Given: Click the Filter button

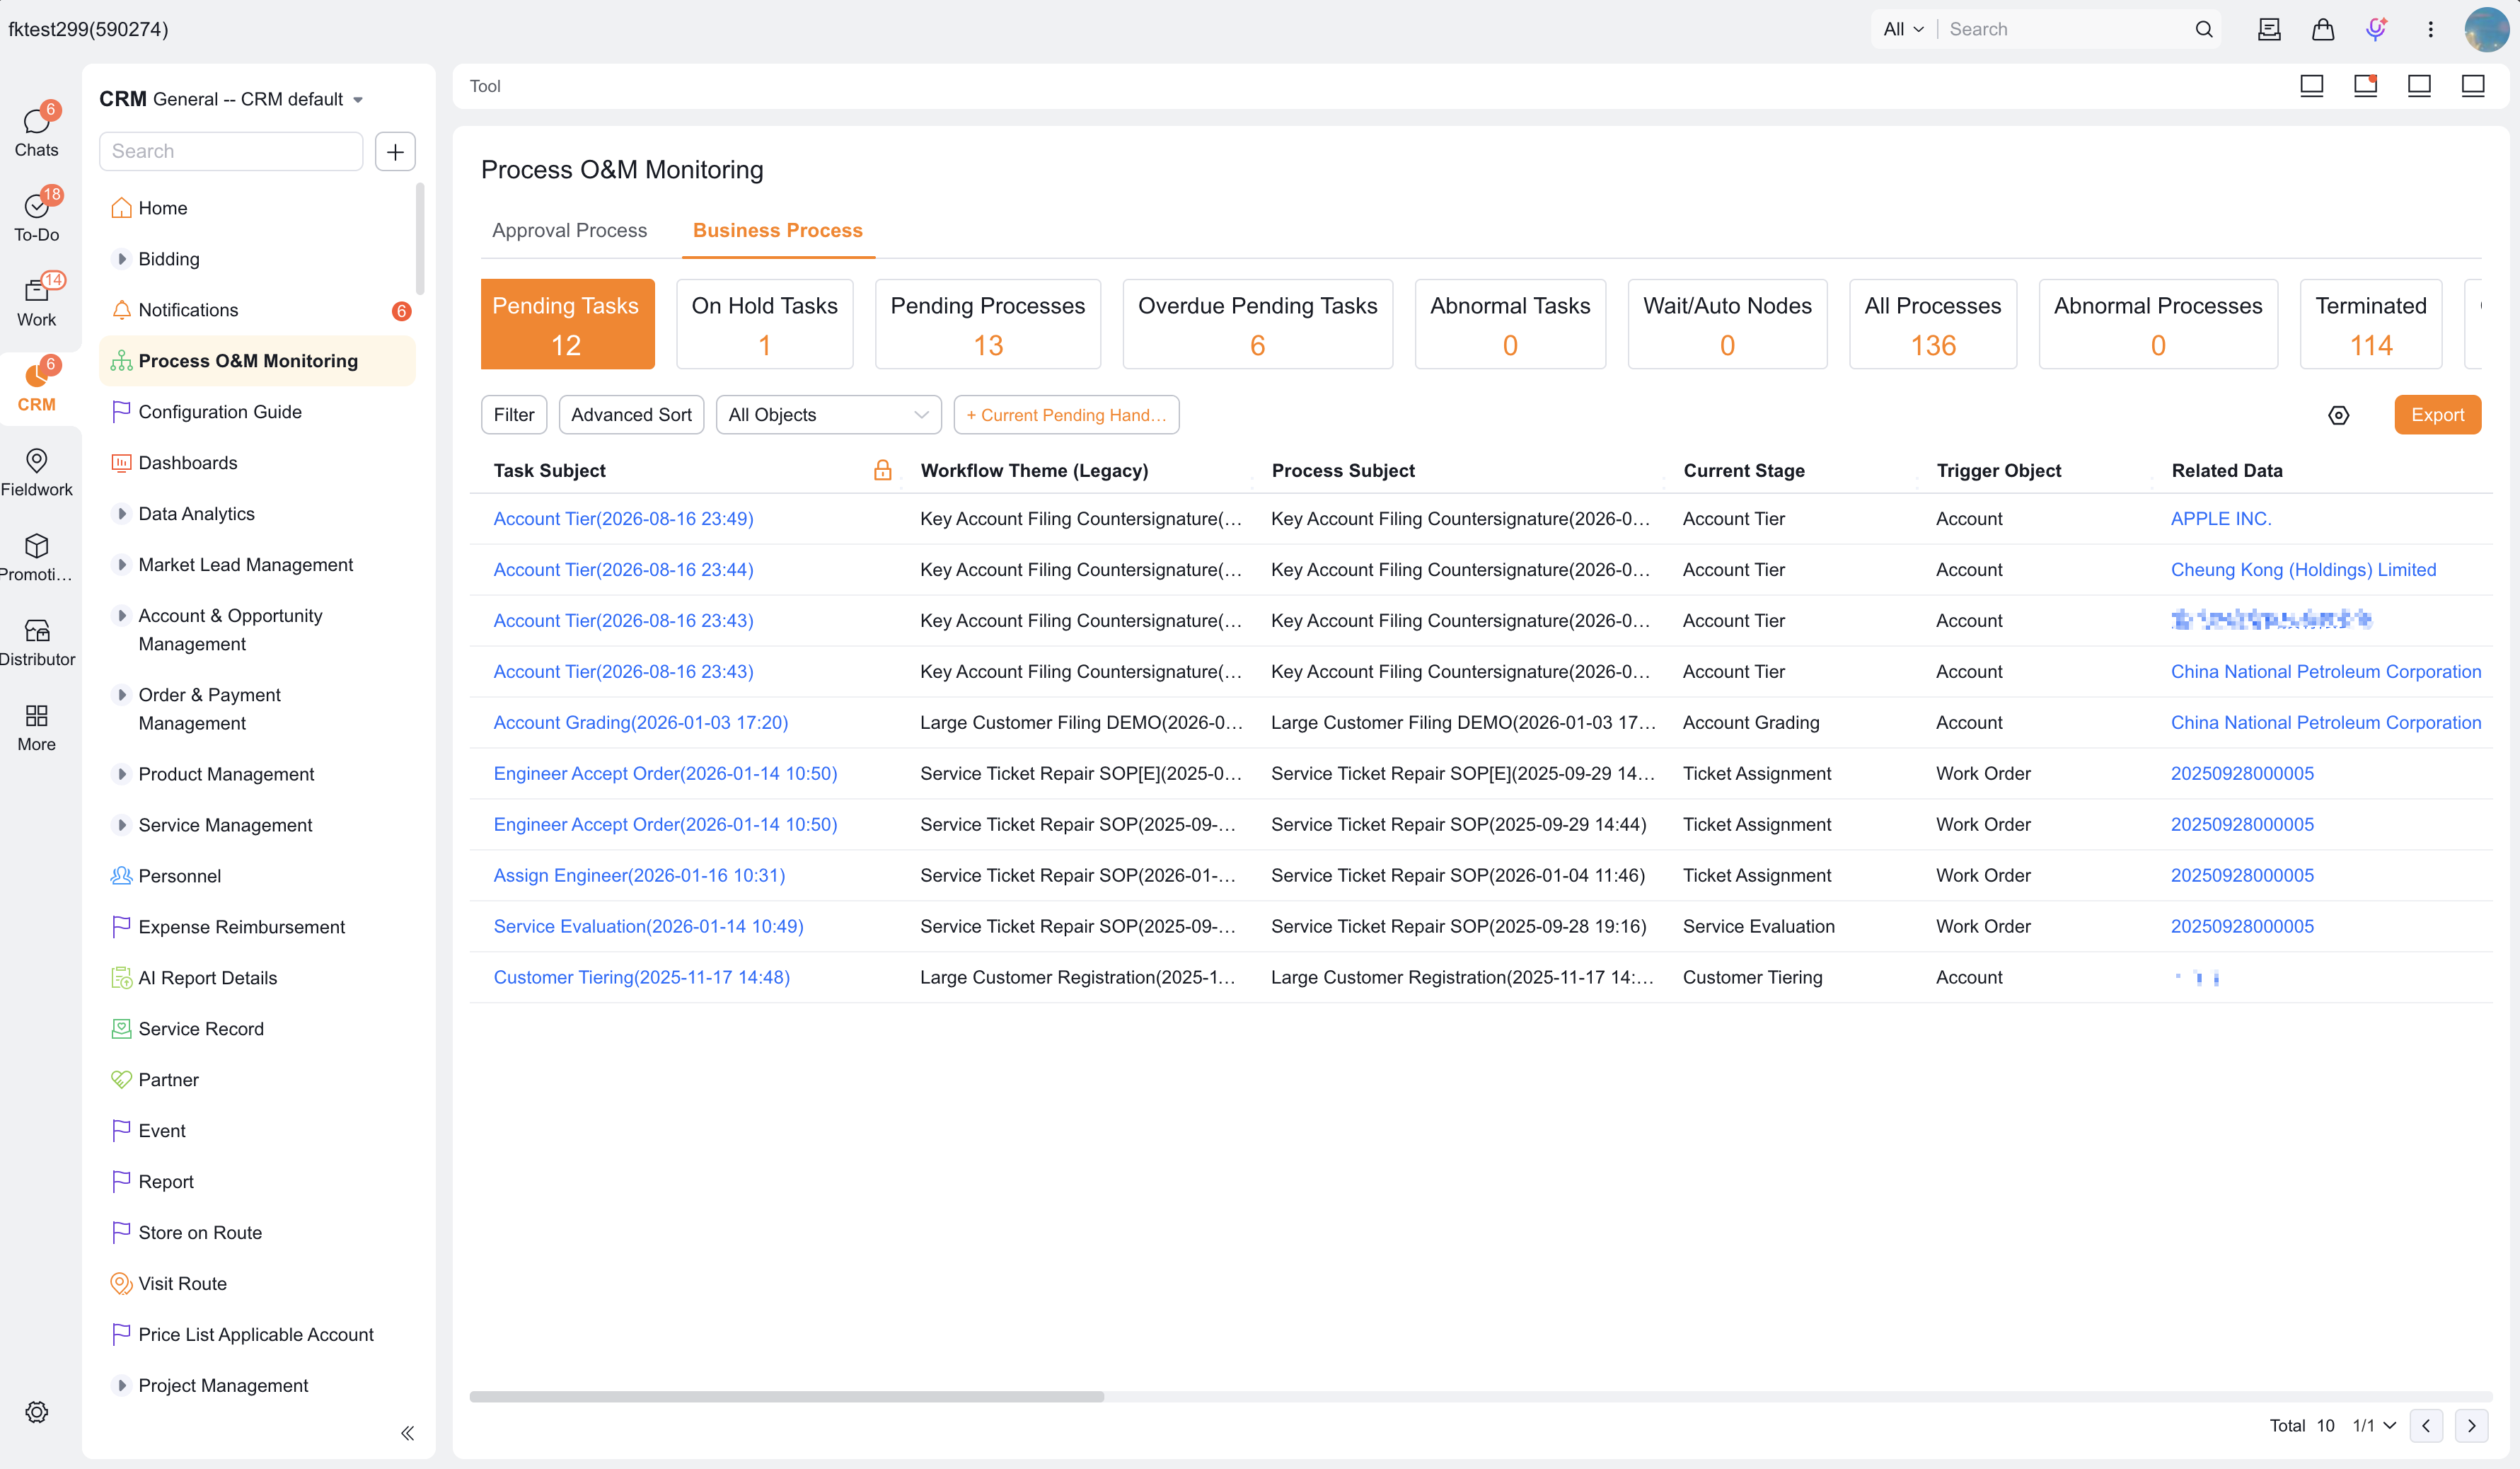Looking at the screenshot, I should click(514, 415).
